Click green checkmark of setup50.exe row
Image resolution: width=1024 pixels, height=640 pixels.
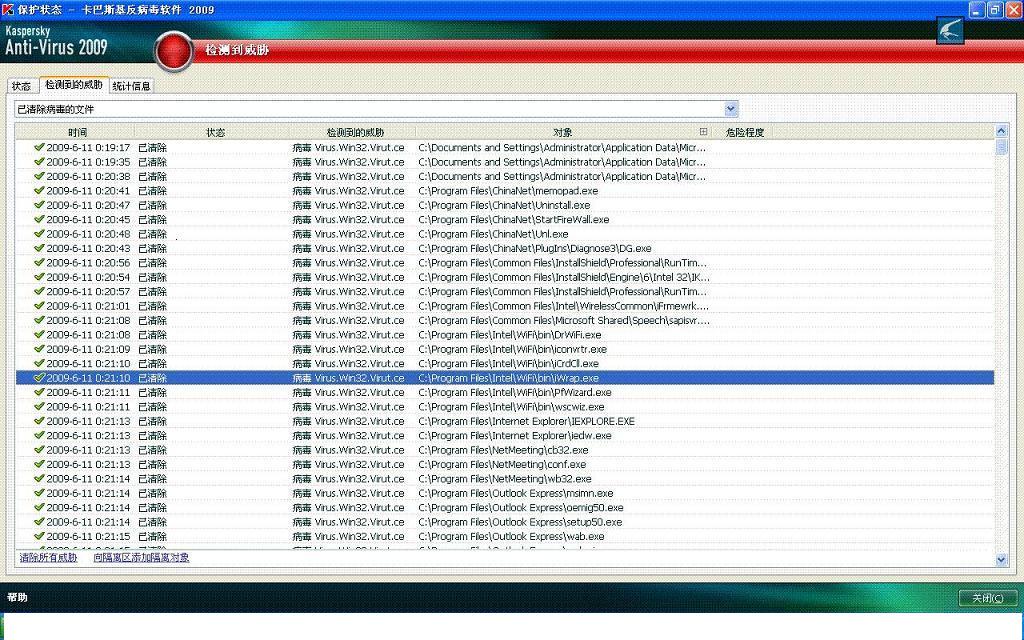tap(39, 521)
